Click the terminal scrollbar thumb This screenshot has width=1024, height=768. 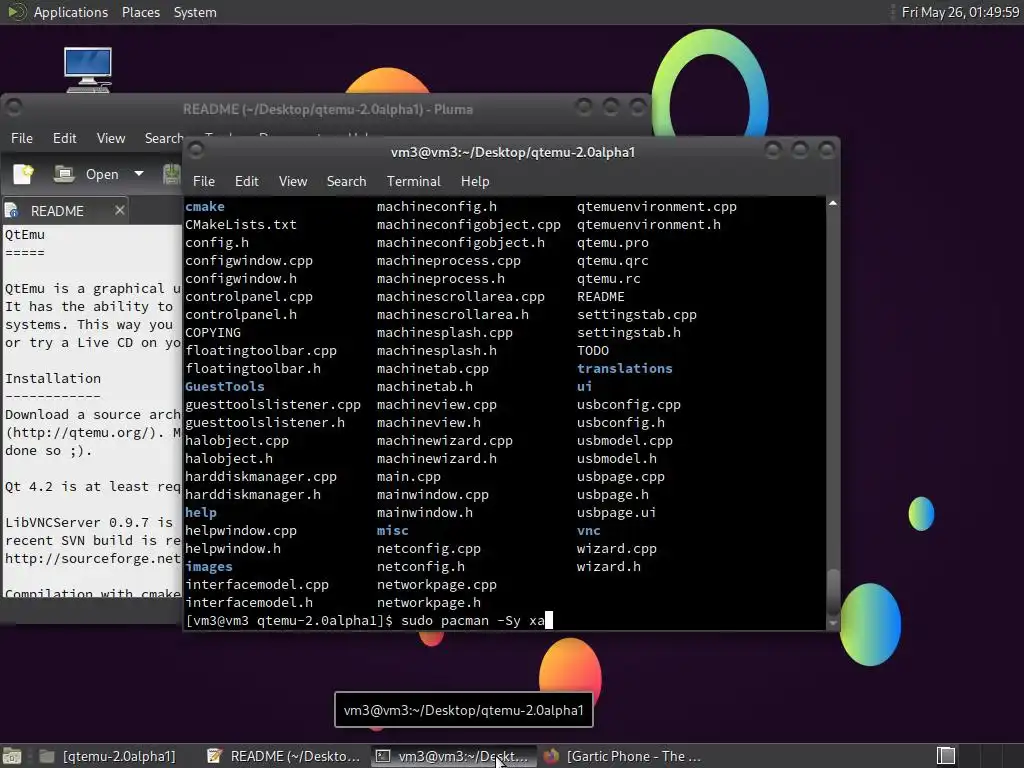[833, 590]
